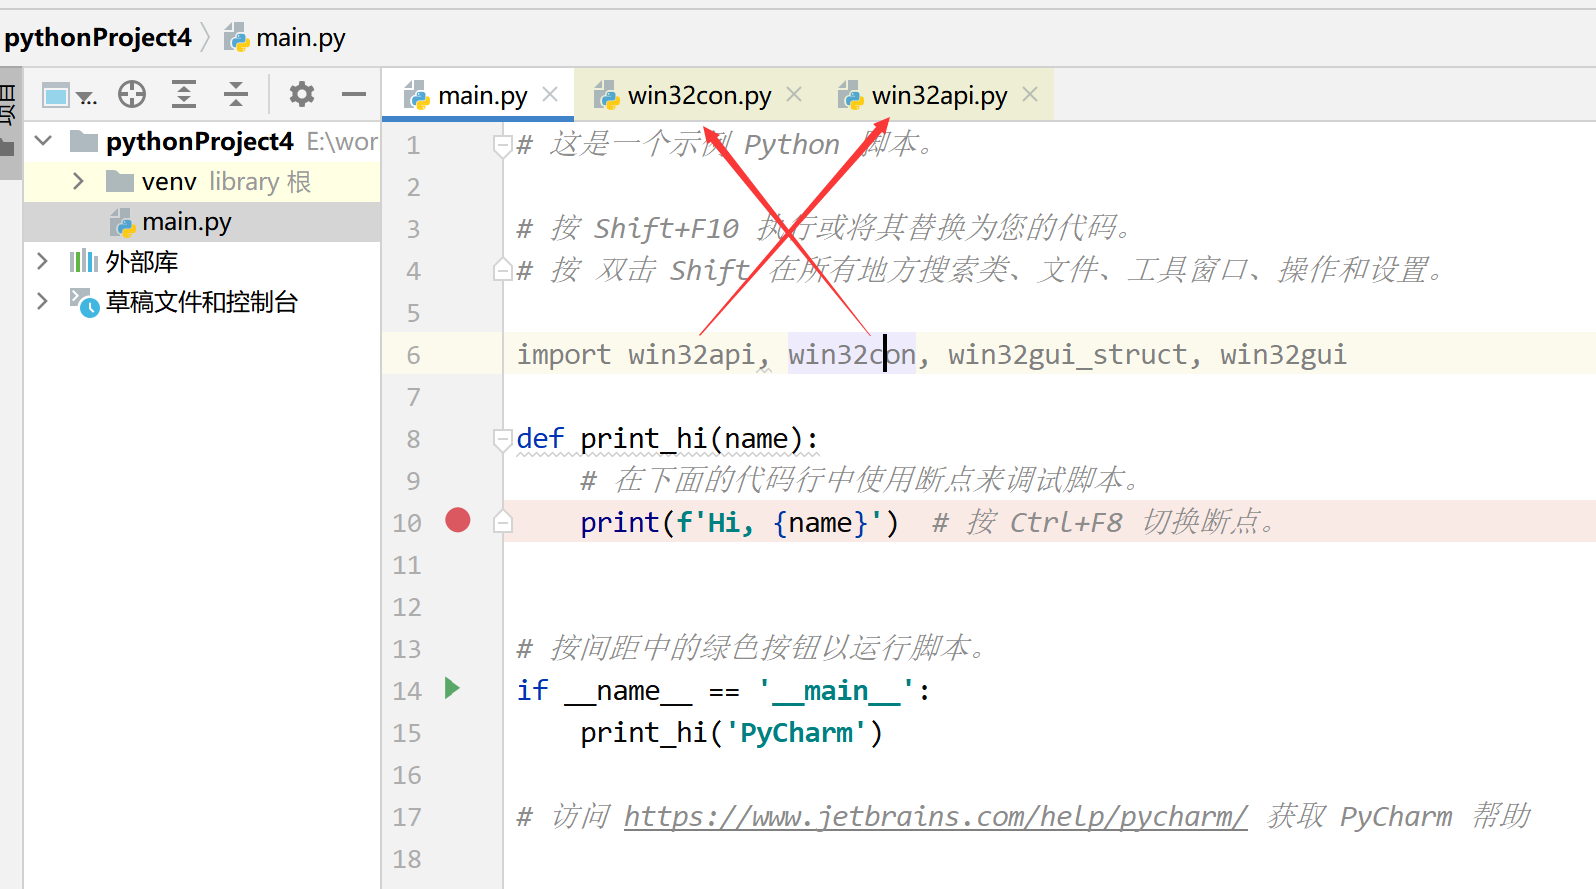Screen dimensions: 1596x889
Task: Select main.py in the project tree
Action: coord(202,222)
